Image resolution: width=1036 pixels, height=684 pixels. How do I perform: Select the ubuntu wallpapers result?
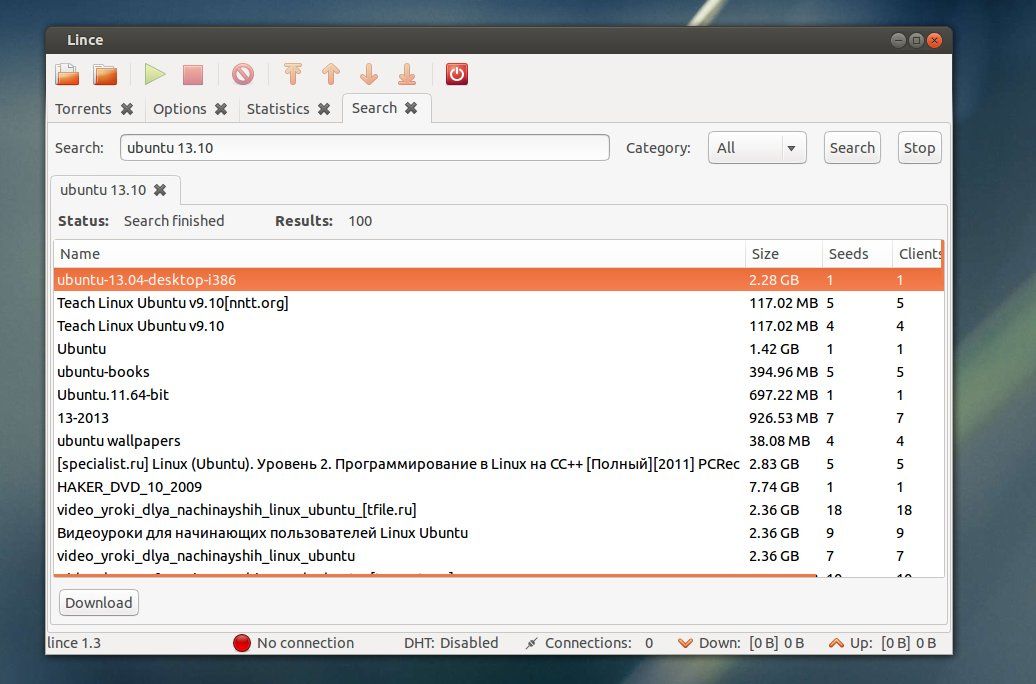pyautogui.click(x=498, y=441)
